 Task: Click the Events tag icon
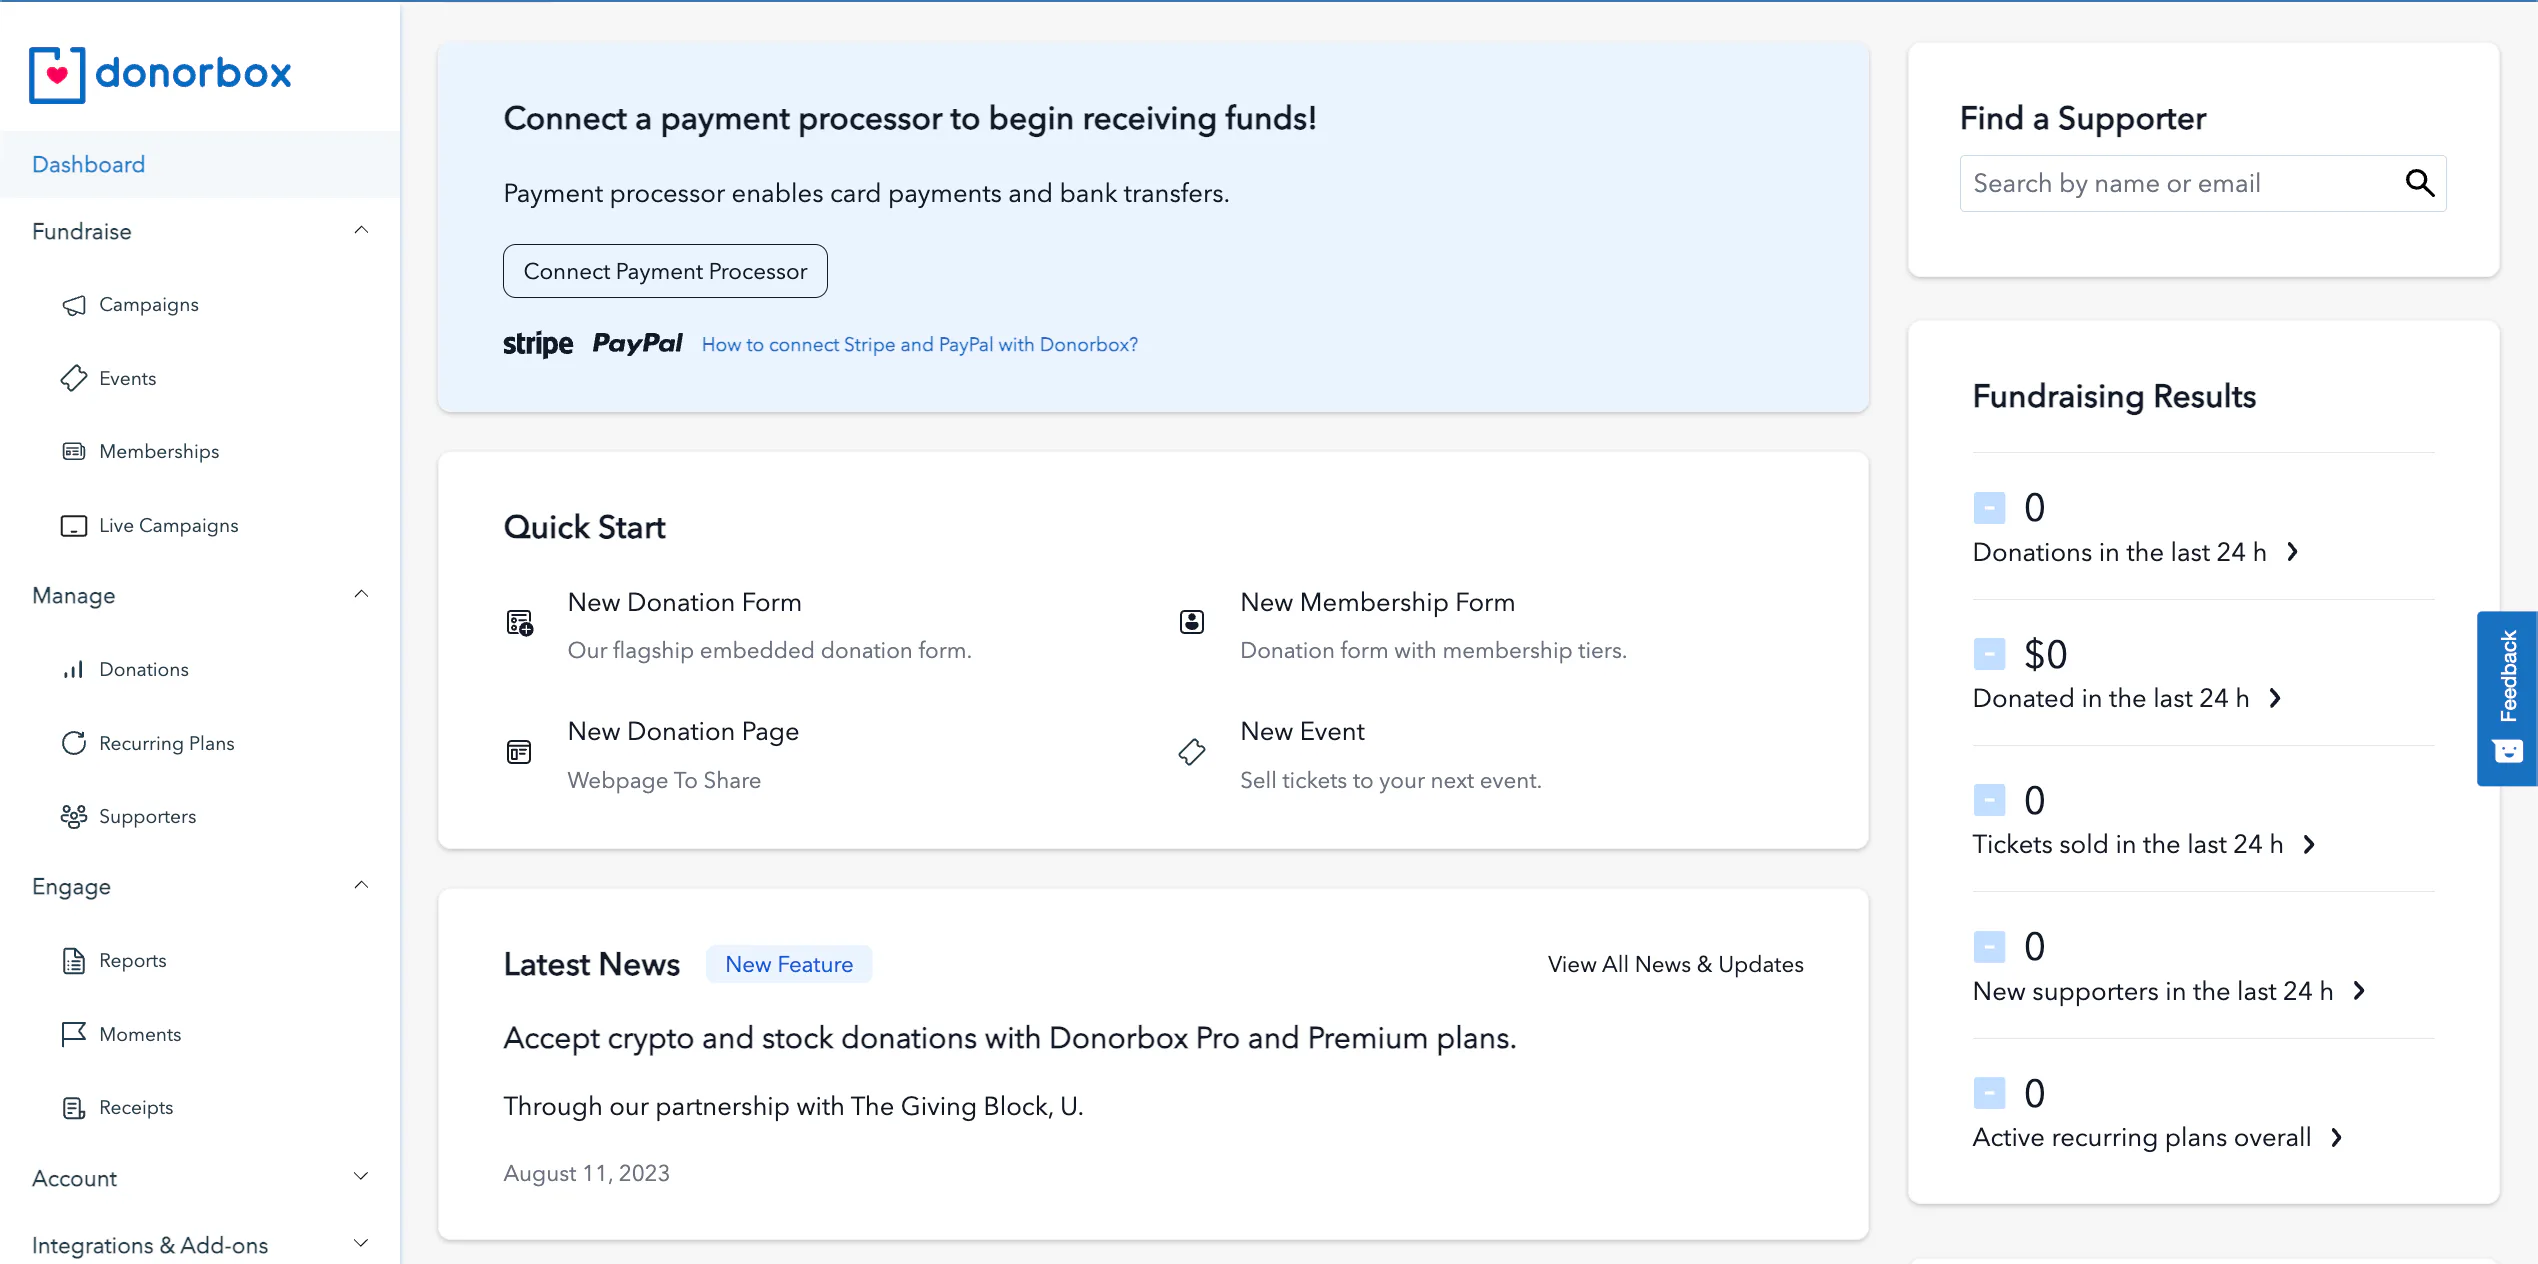click(x=74, y=378)
